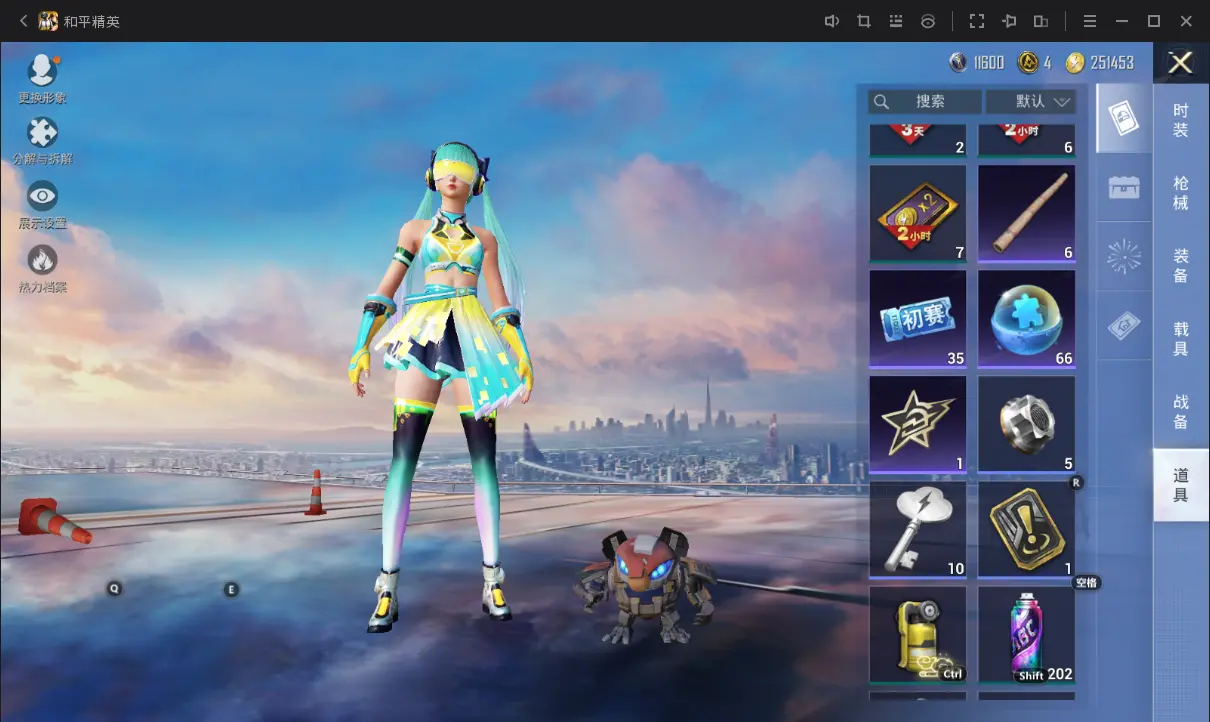Select the spray paint can item

[1026, 635]
